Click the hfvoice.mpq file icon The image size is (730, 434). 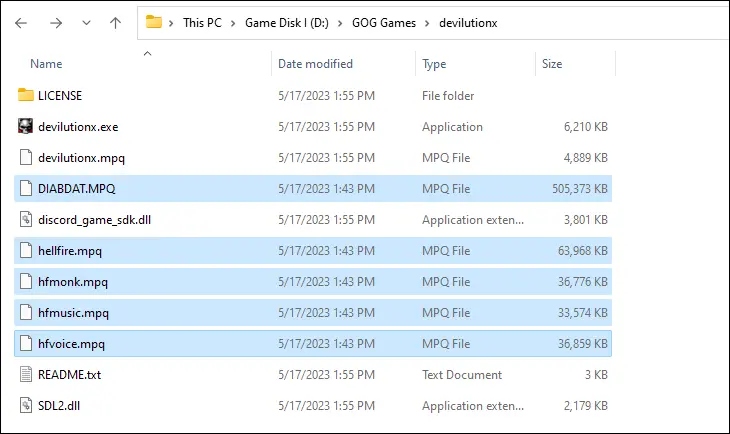[26, 343]
